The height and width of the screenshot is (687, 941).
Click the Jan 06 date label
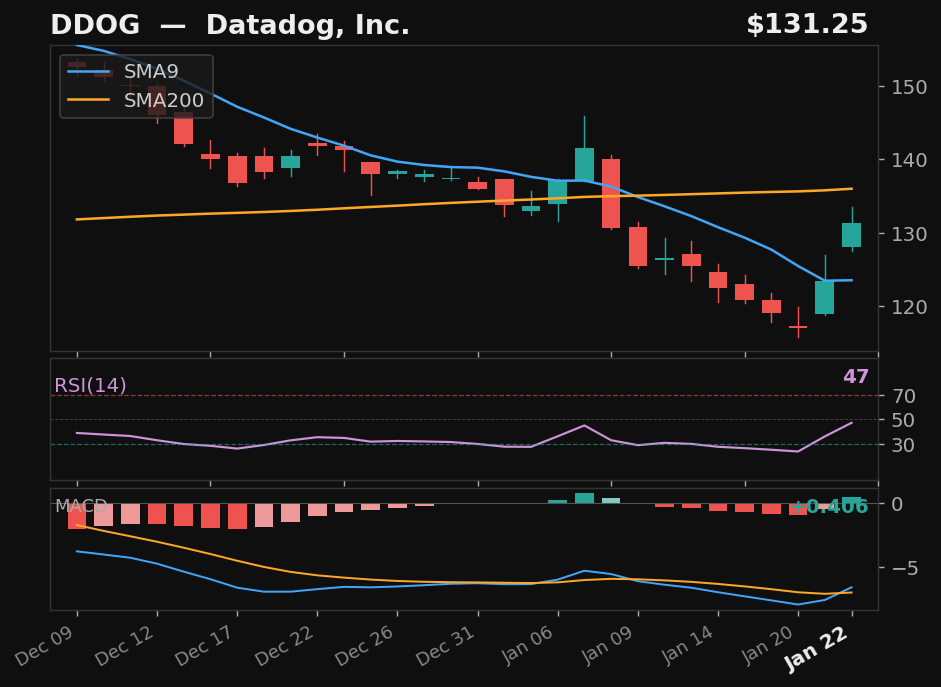click(528, 646)
